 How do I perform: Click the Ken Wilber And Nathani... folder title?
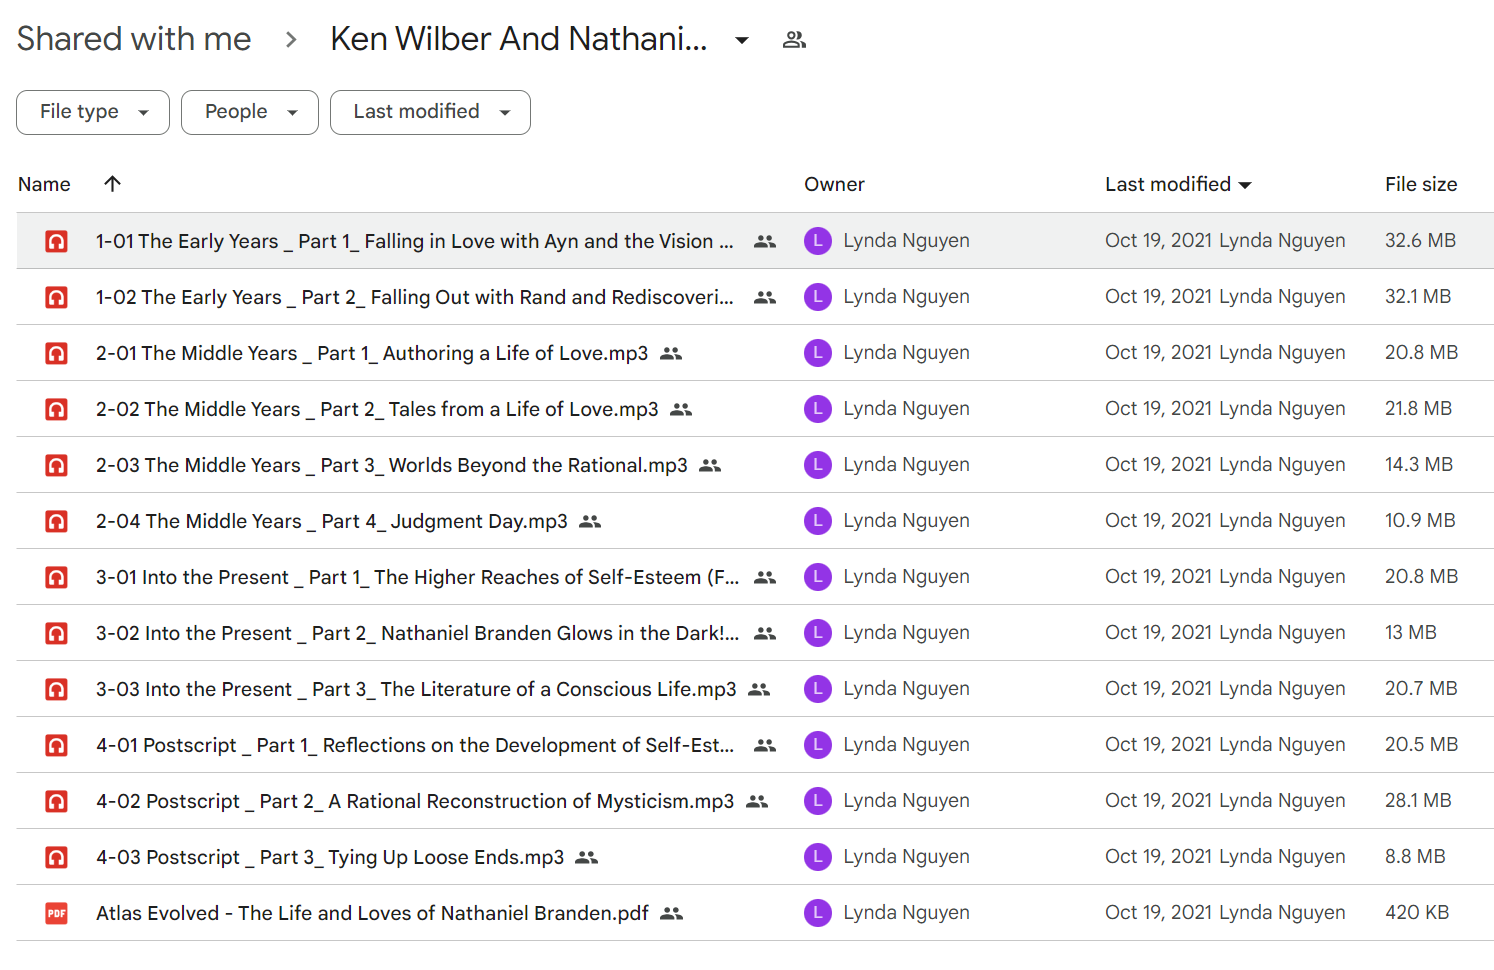tap(519, 39)
